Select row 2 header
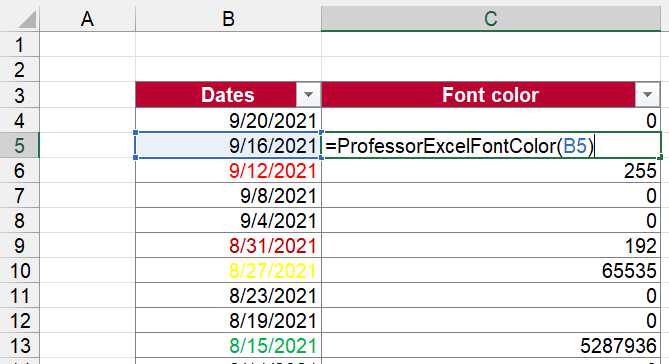The width and height of the screenshot is (669, 364). coord(19,70)
